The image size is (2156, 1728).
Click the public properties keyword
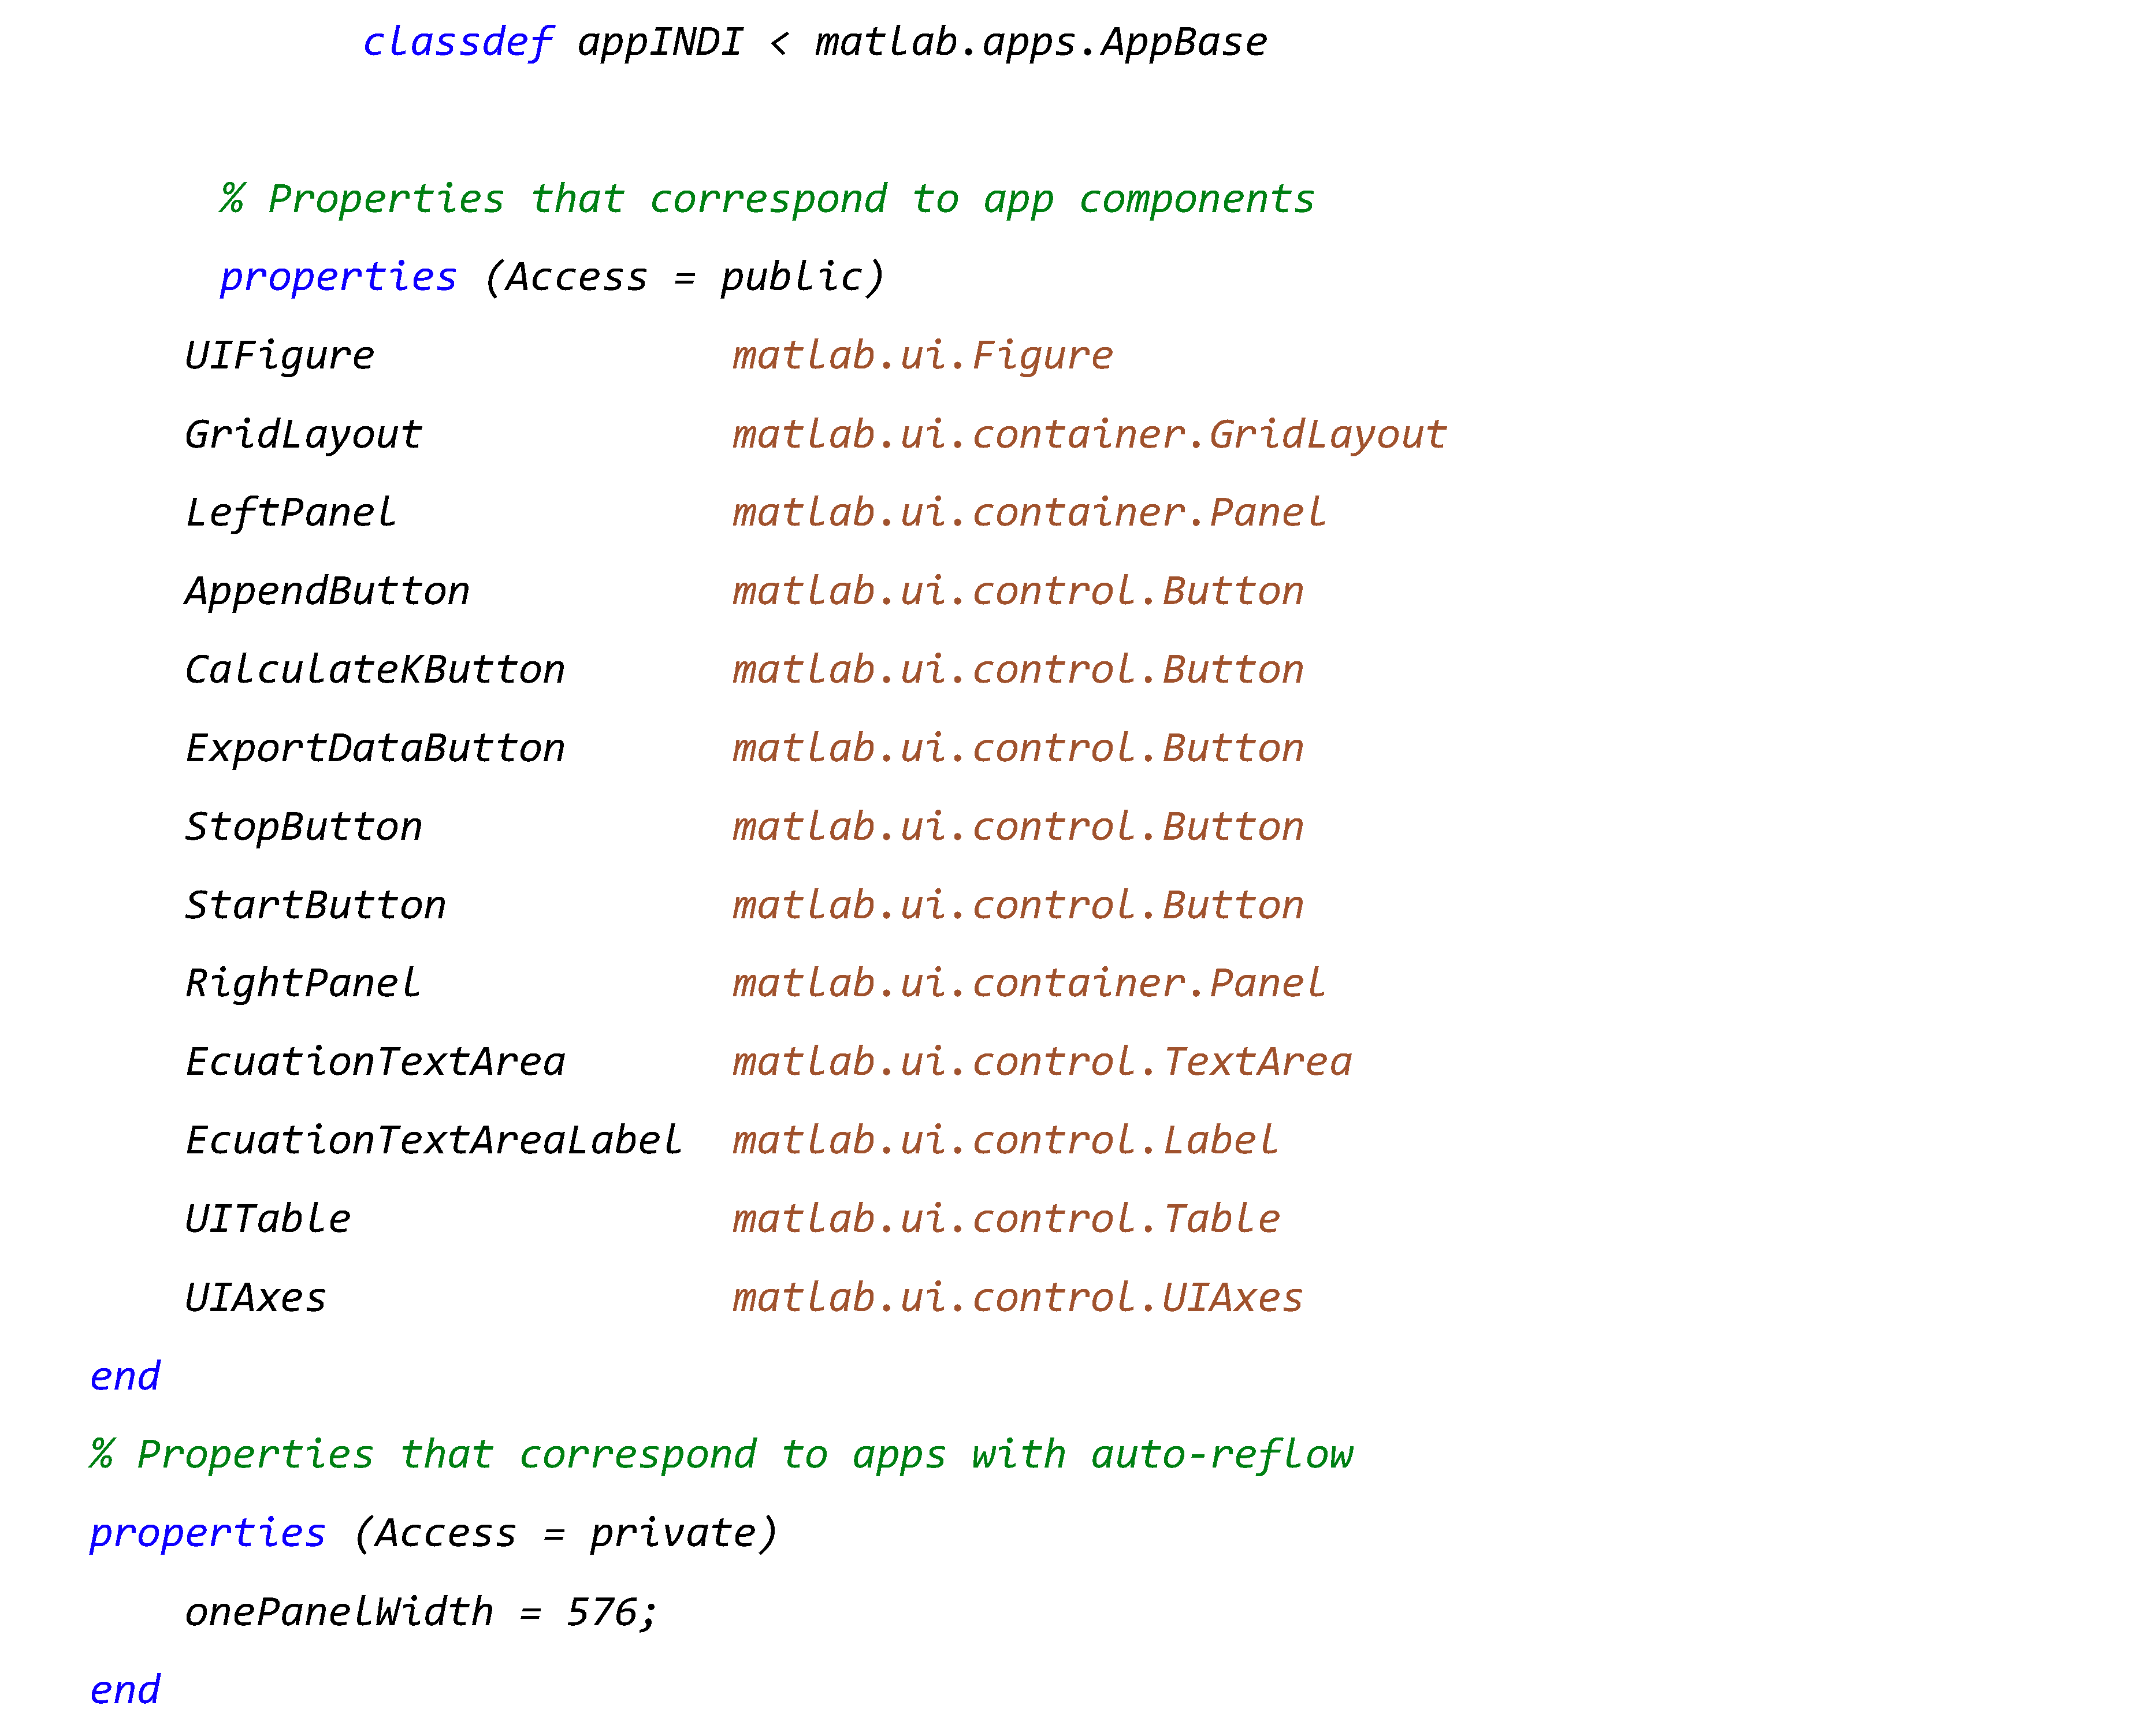point(338,277)
